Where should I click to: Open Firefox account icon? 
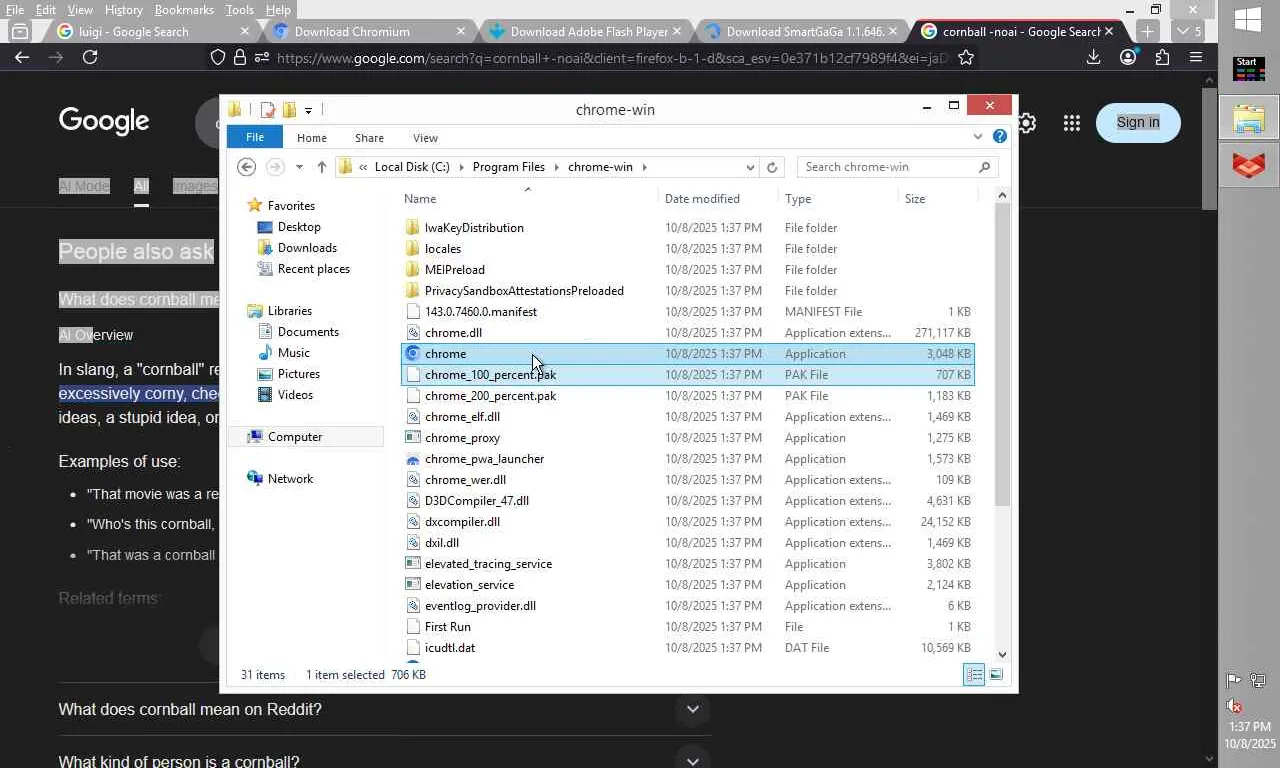pos(1128,57)
